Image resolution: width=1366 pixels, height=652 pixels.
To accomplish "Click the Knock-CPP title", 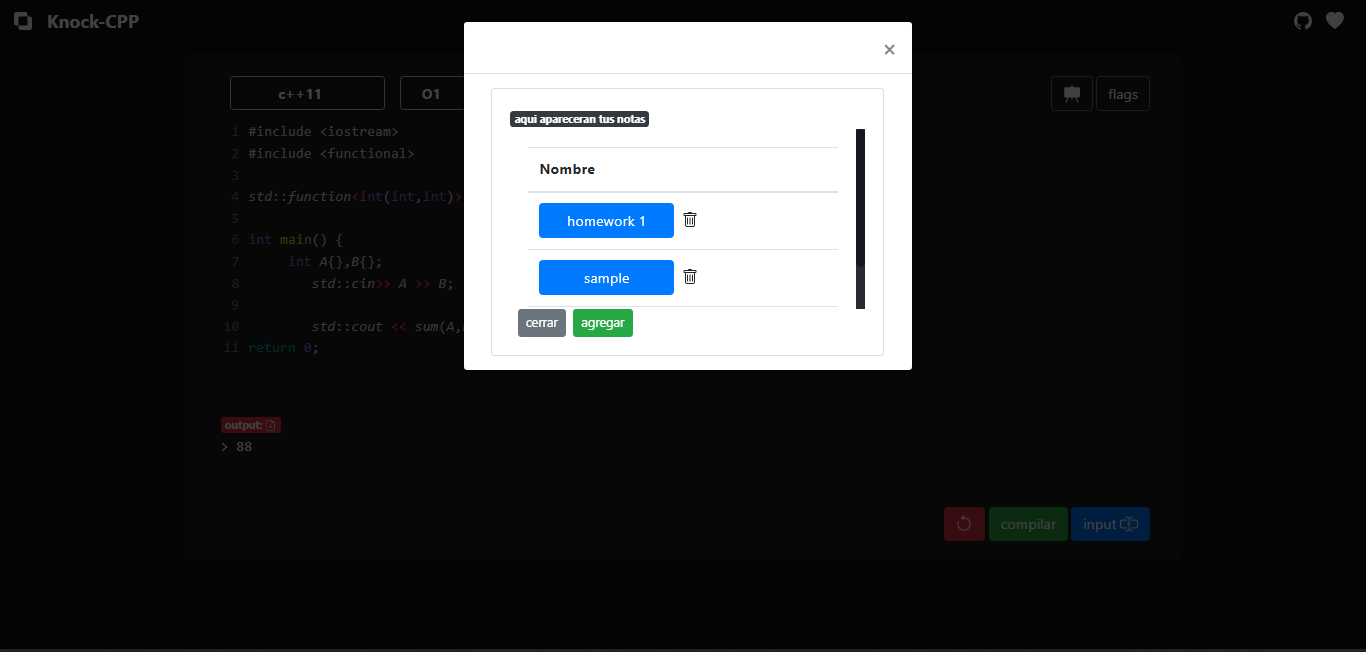I will click(93, 21).
